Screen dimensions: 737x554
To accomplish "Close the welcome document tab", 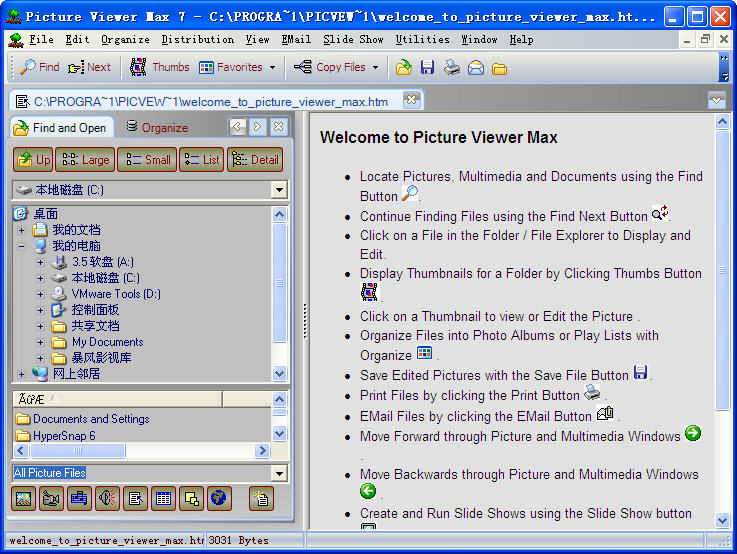I will coord(411,100).
